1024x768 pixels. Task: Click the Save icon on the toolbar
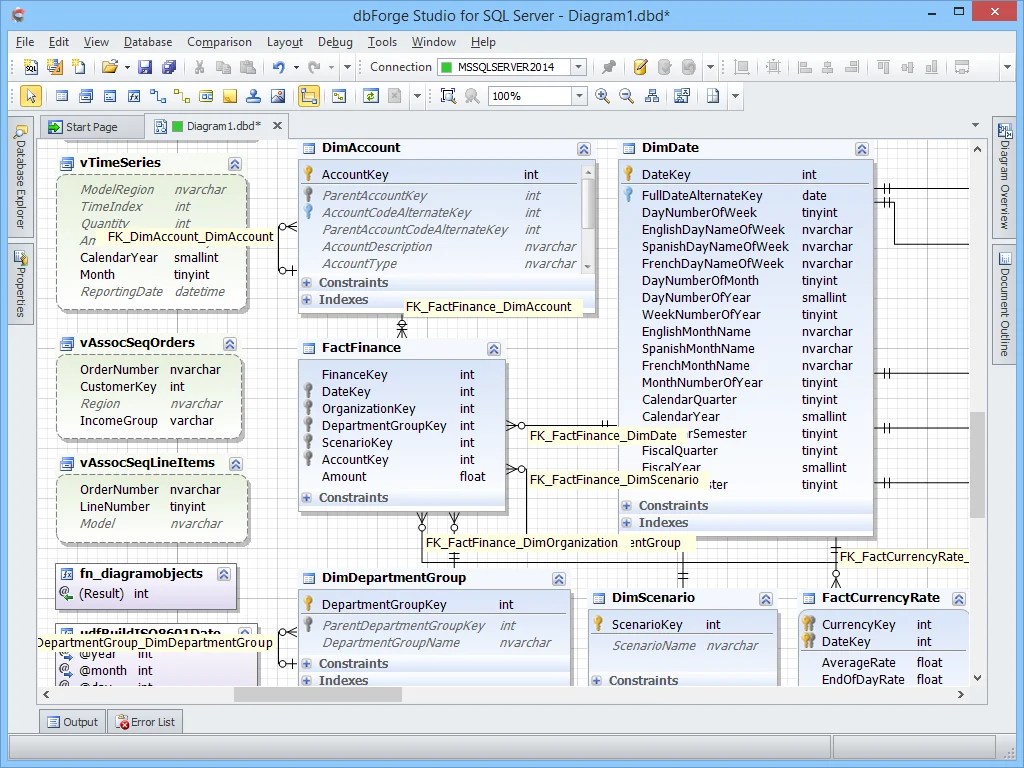click(145, 67)
